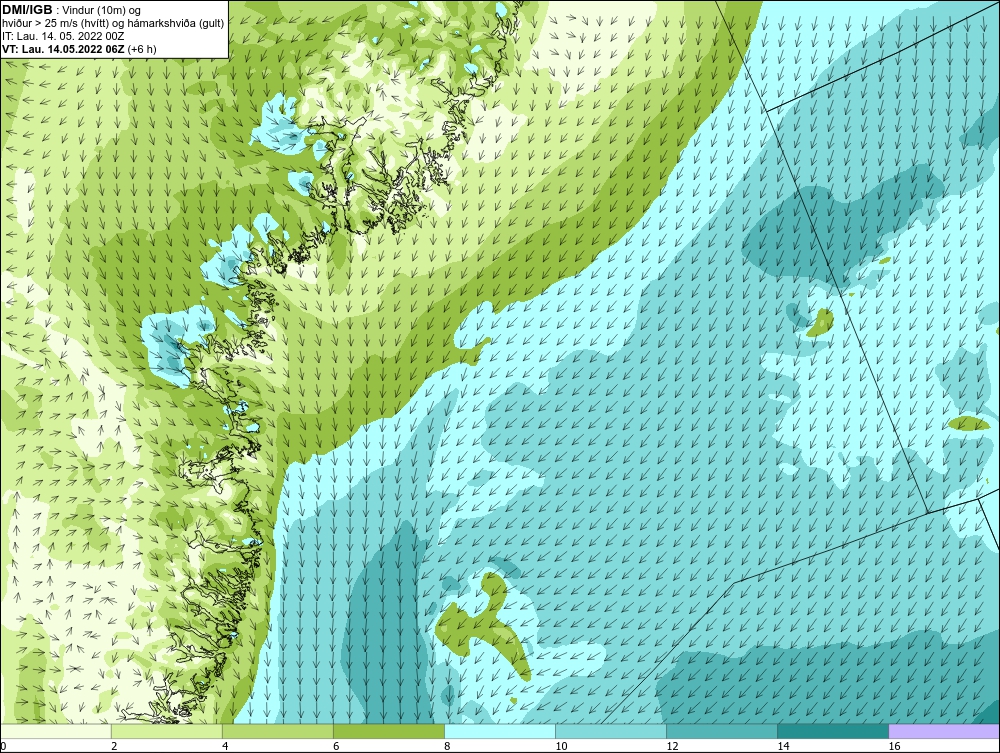Click the legend label '16'

[x=894, y=747]
